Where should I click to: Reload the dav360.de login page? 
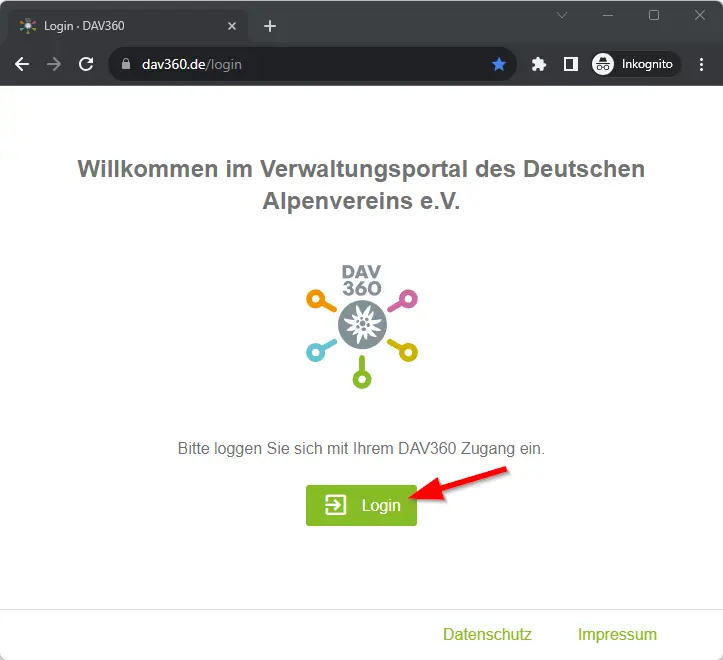(x=86, y=64)
